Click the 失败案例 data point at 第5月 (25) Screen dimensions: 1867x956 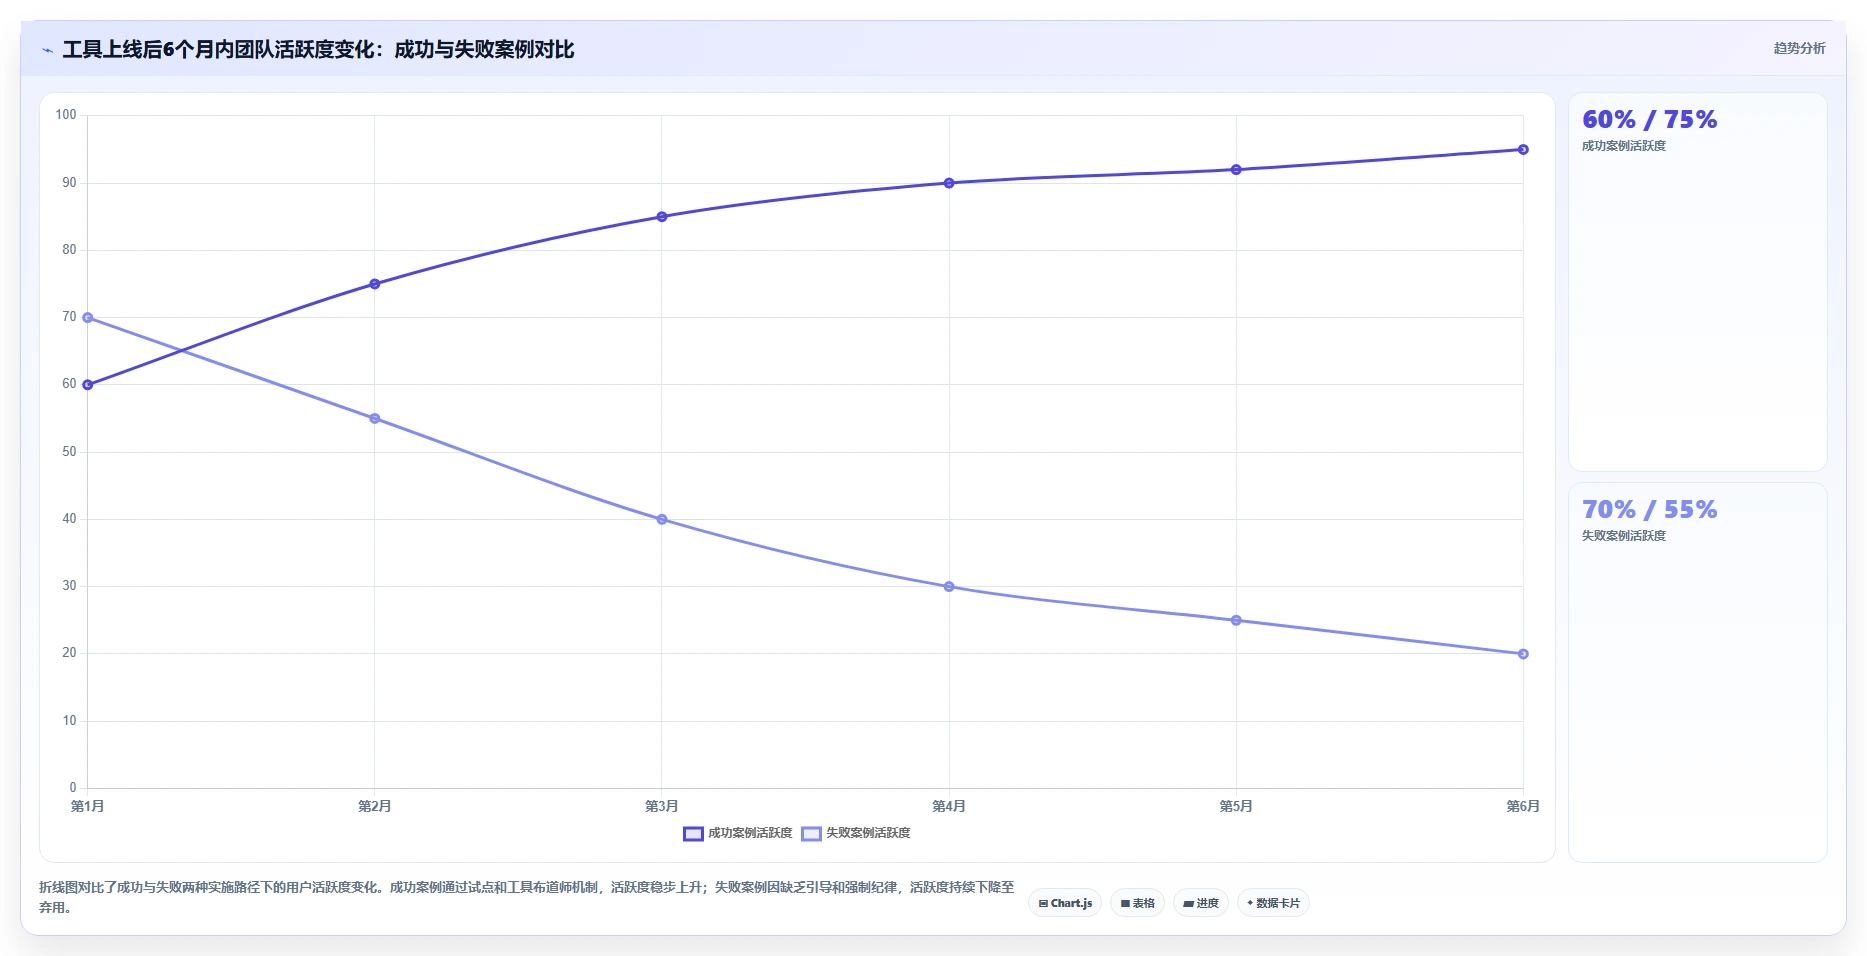click(x=1236, y=621)
